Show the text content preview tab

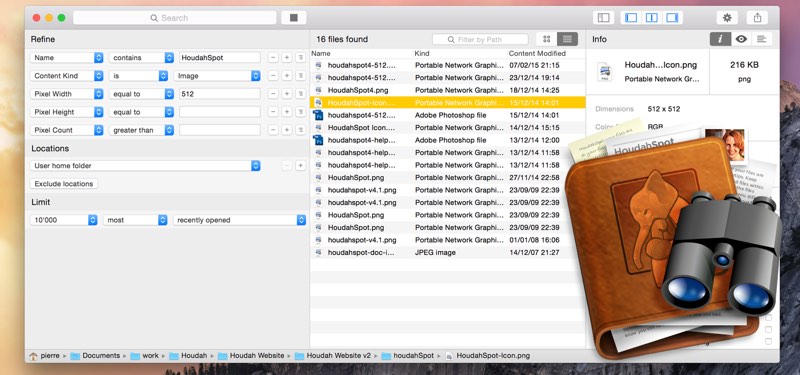click(762, 39)
